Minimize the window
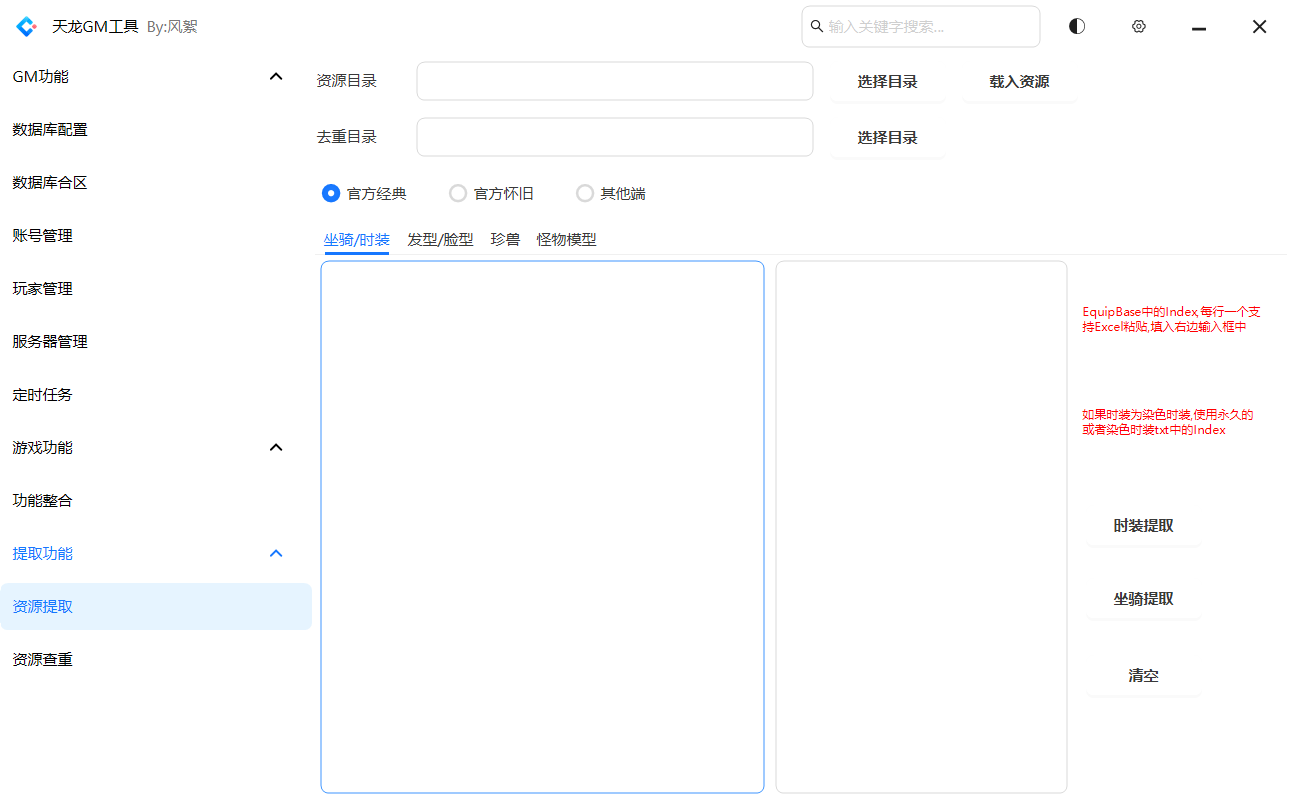Viewport: 1290px width, 802px height. [x=1198, y=27]
